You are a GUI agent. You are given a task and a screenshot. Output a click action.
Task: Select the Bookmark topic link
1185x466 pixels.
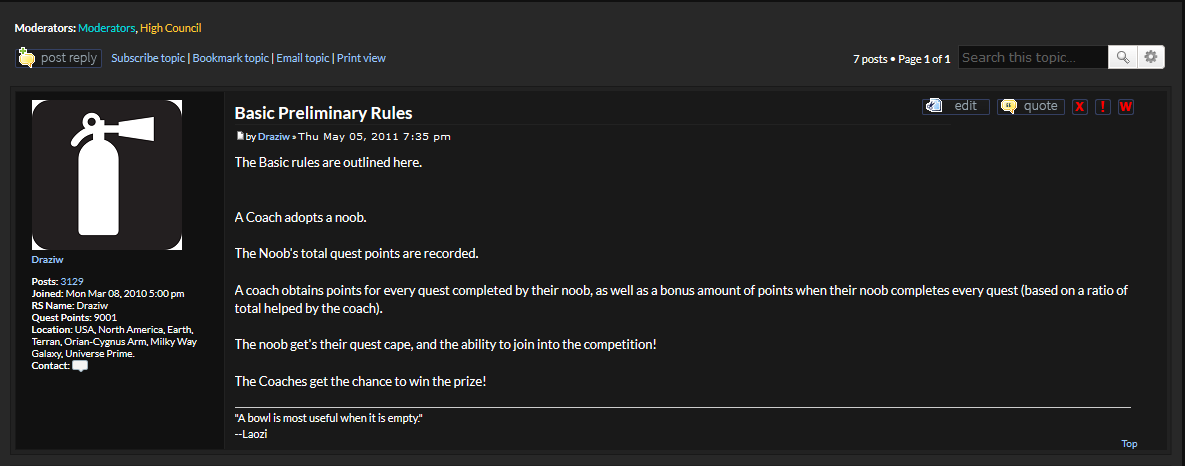tap(231, 58)
